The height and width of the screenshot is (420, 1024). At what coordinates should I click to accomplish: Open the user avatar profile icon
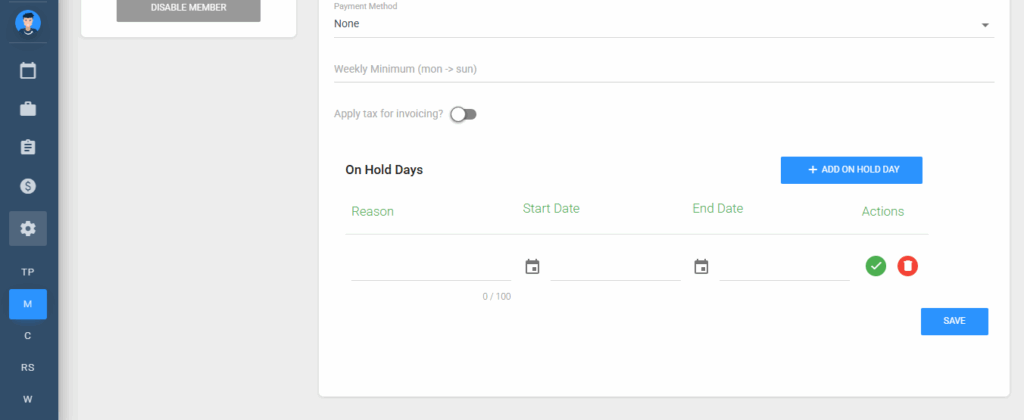pos(27,22)
